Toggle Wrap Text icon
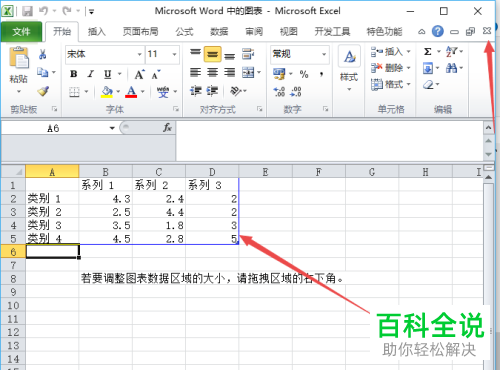 (x=248, y=54)
